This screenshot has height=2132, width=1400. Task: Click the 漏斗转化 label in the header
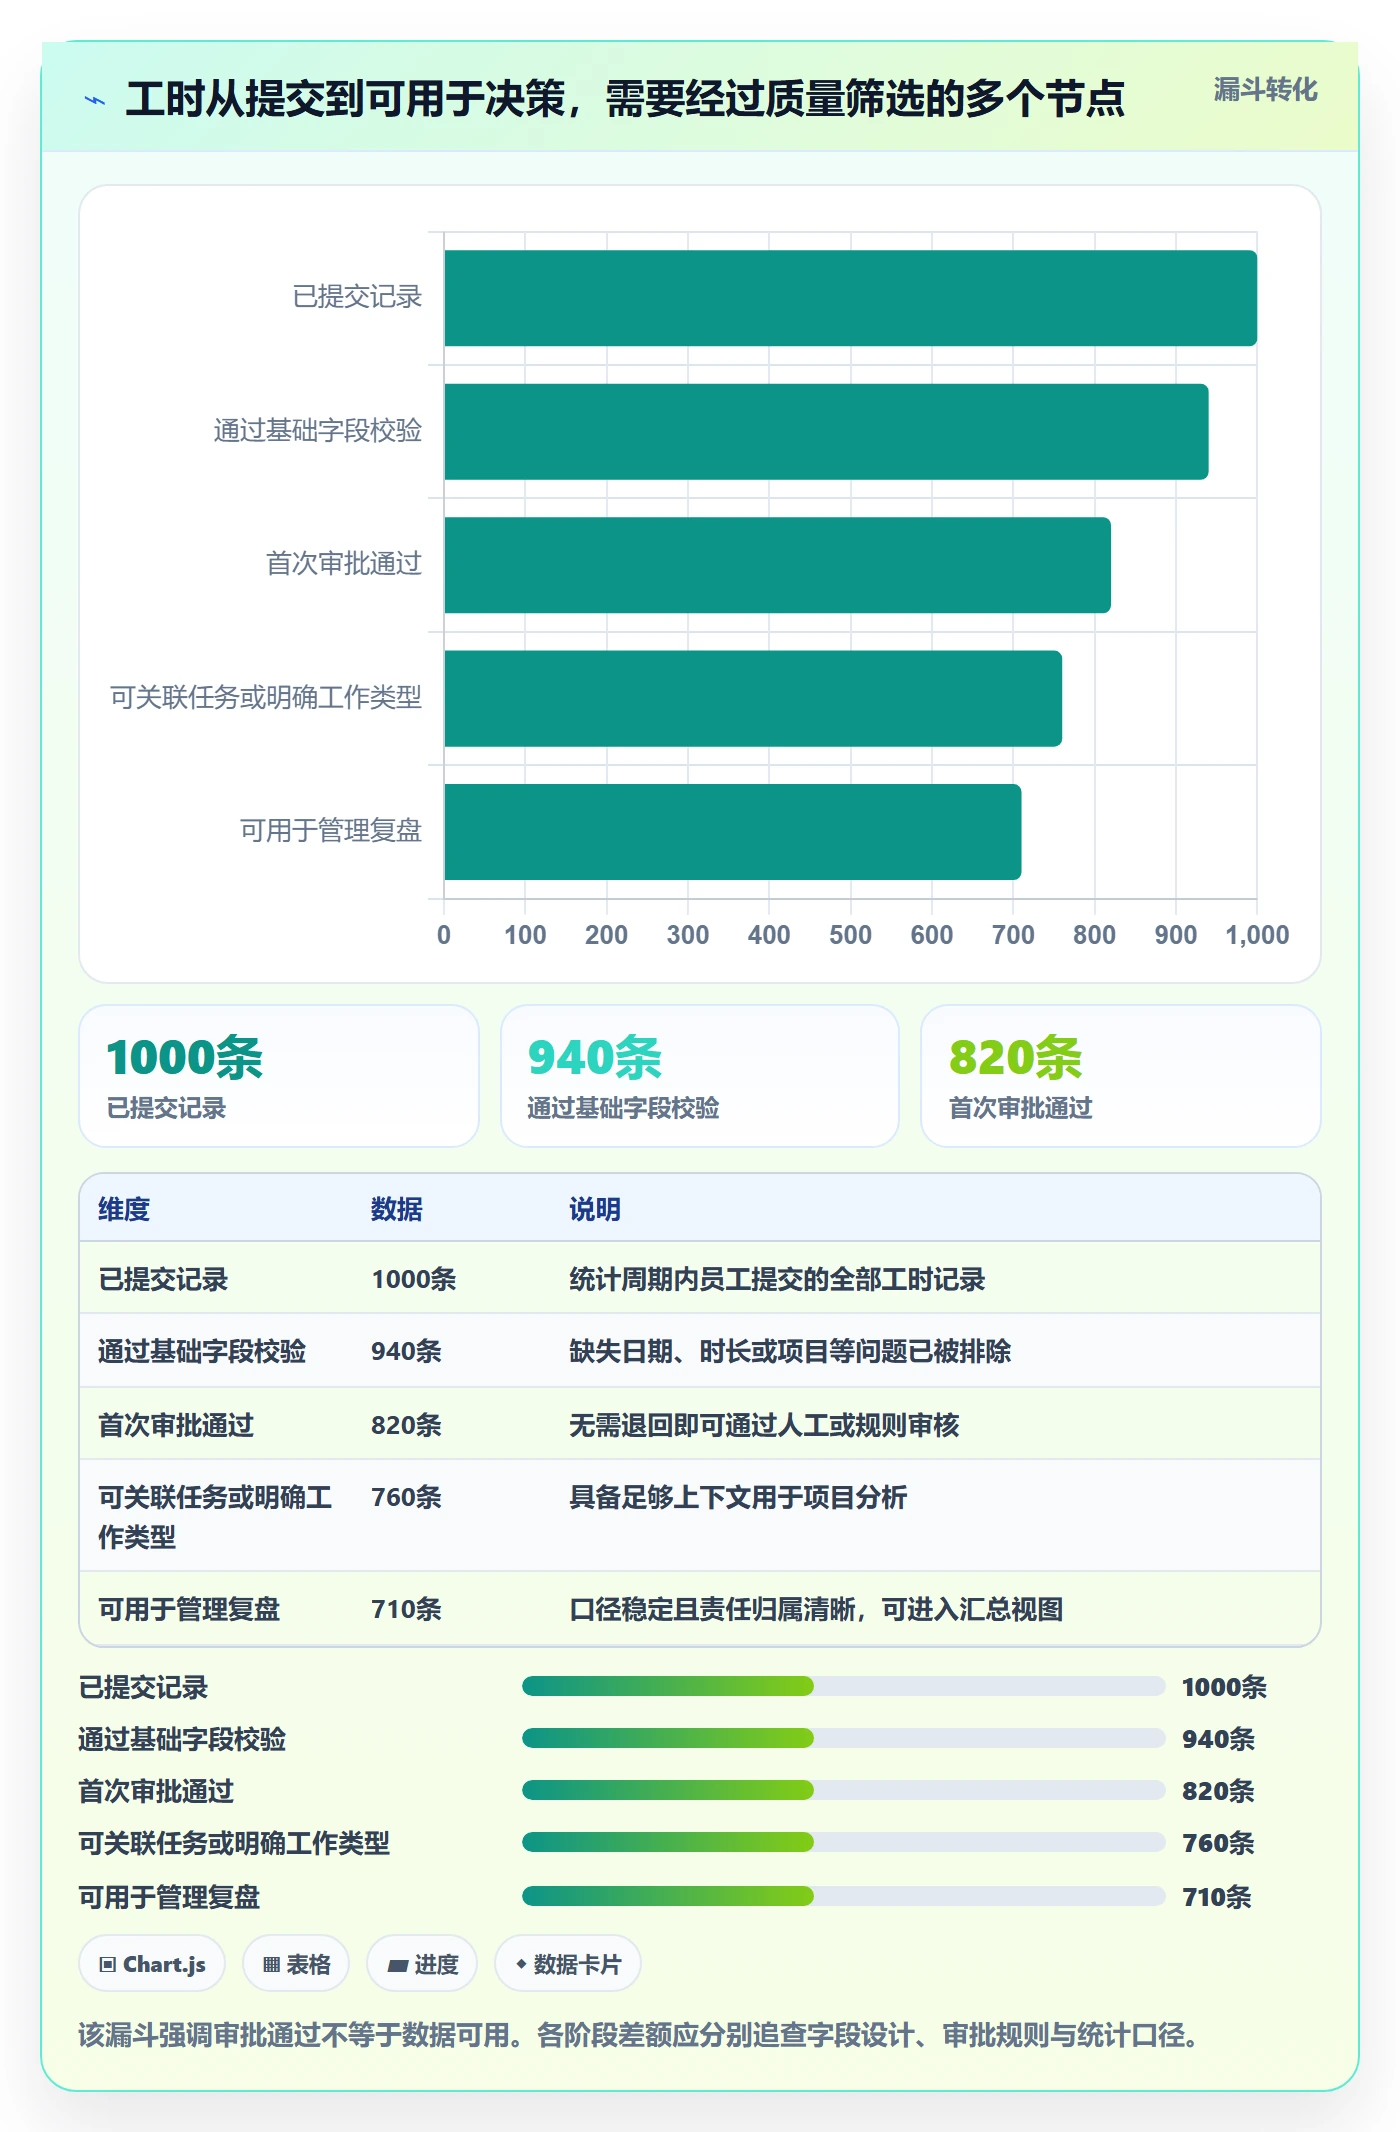(1265, 90)
